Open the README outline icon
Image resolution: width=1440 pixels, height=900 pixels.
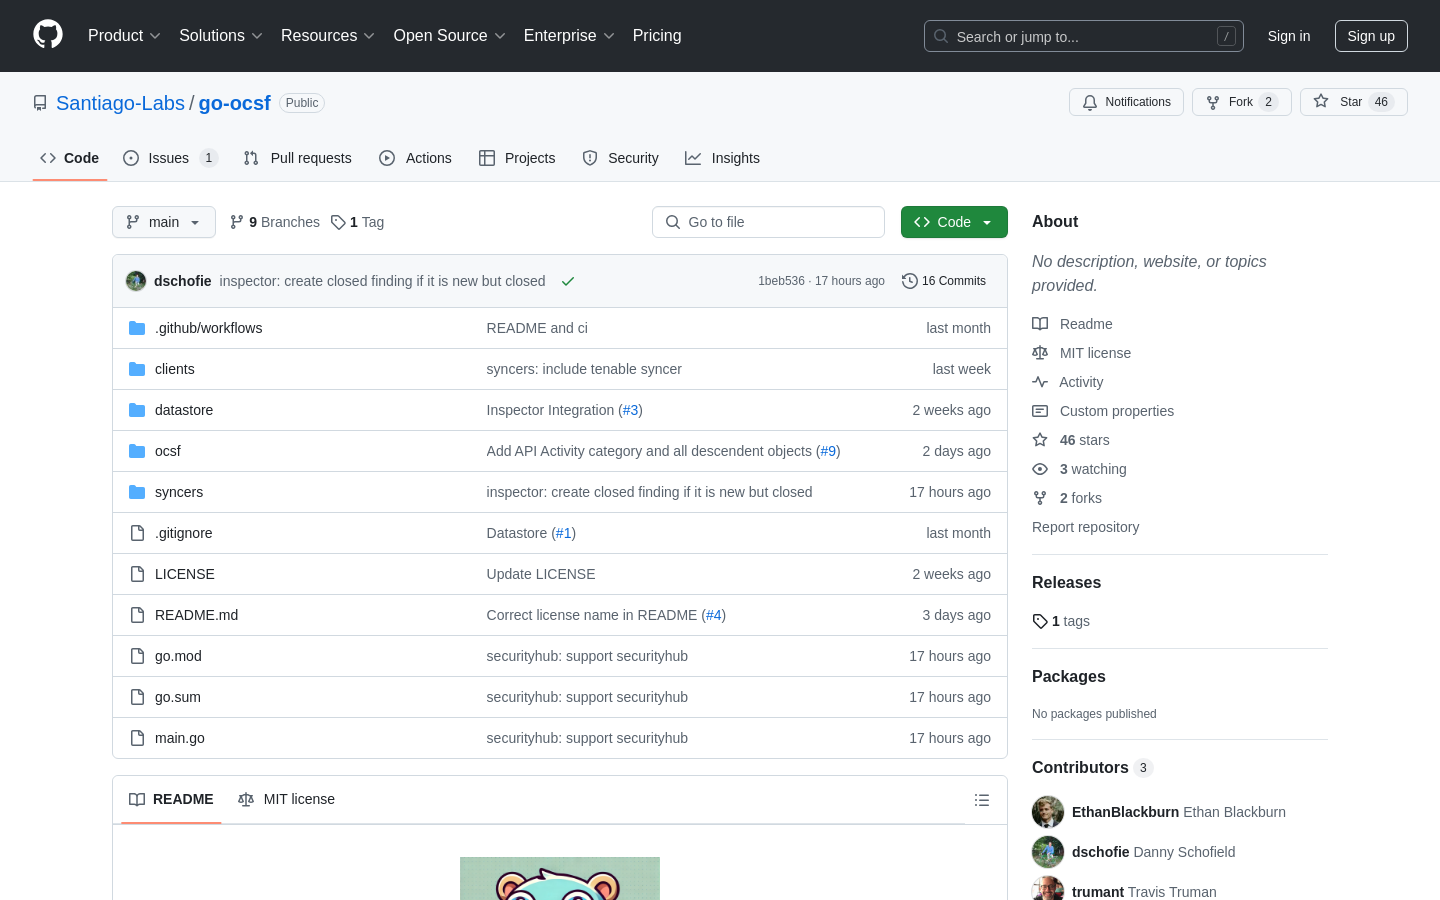982,800
